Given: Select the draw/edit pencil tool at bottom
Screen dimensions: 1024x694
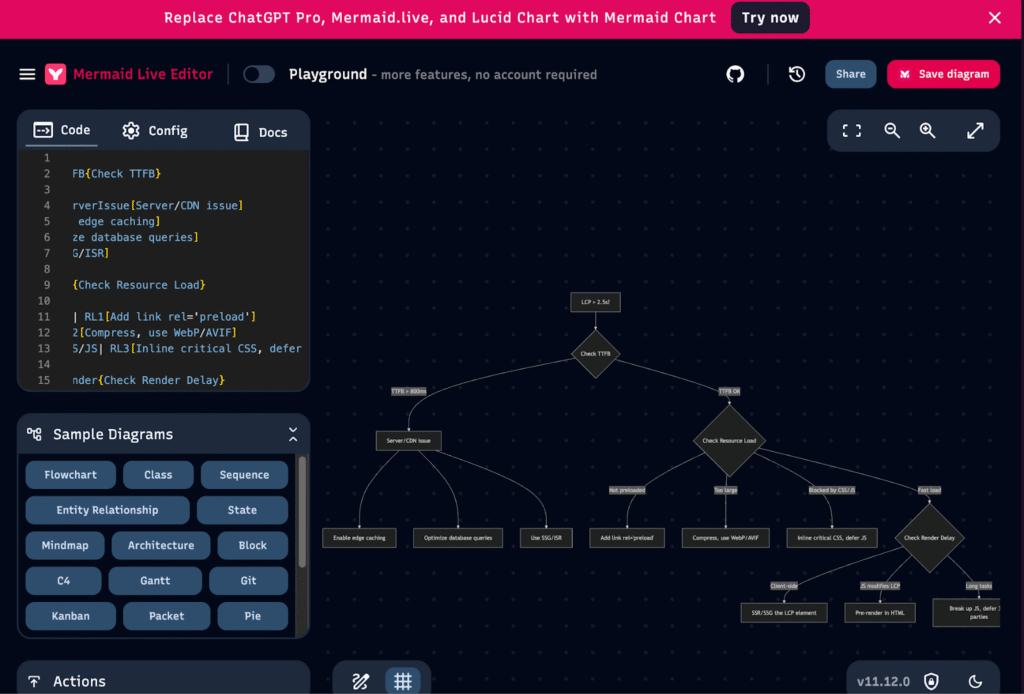Looking at the screenshot, I should coord(360,681).
